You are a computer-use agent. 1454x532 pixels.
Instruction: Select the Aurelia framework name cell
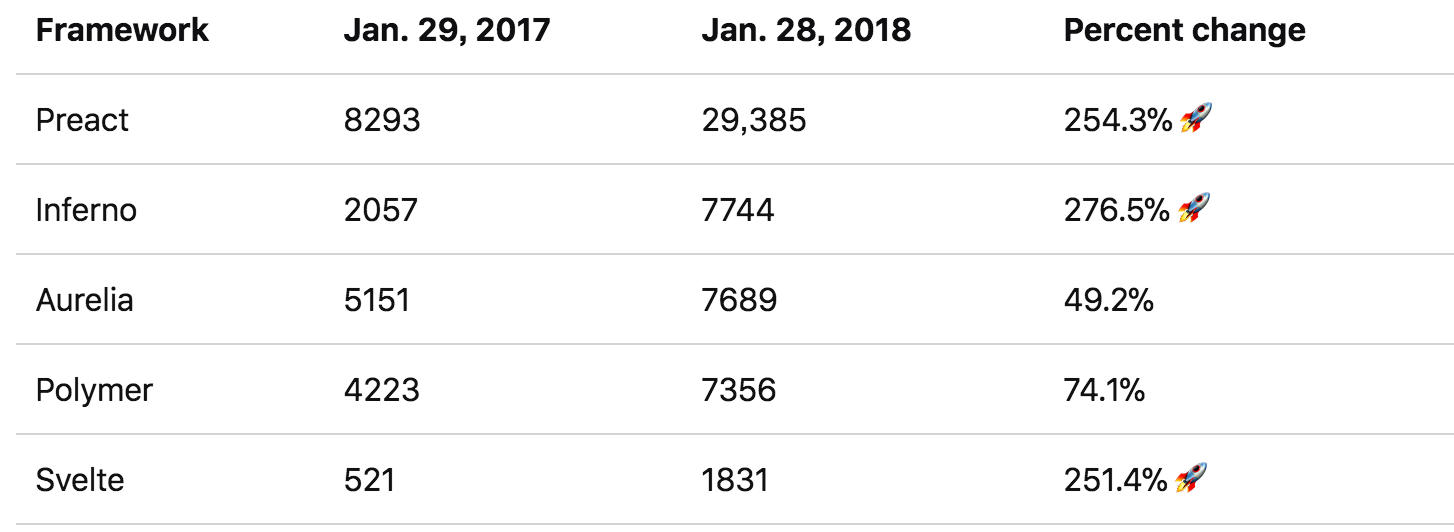pos(84,300)
